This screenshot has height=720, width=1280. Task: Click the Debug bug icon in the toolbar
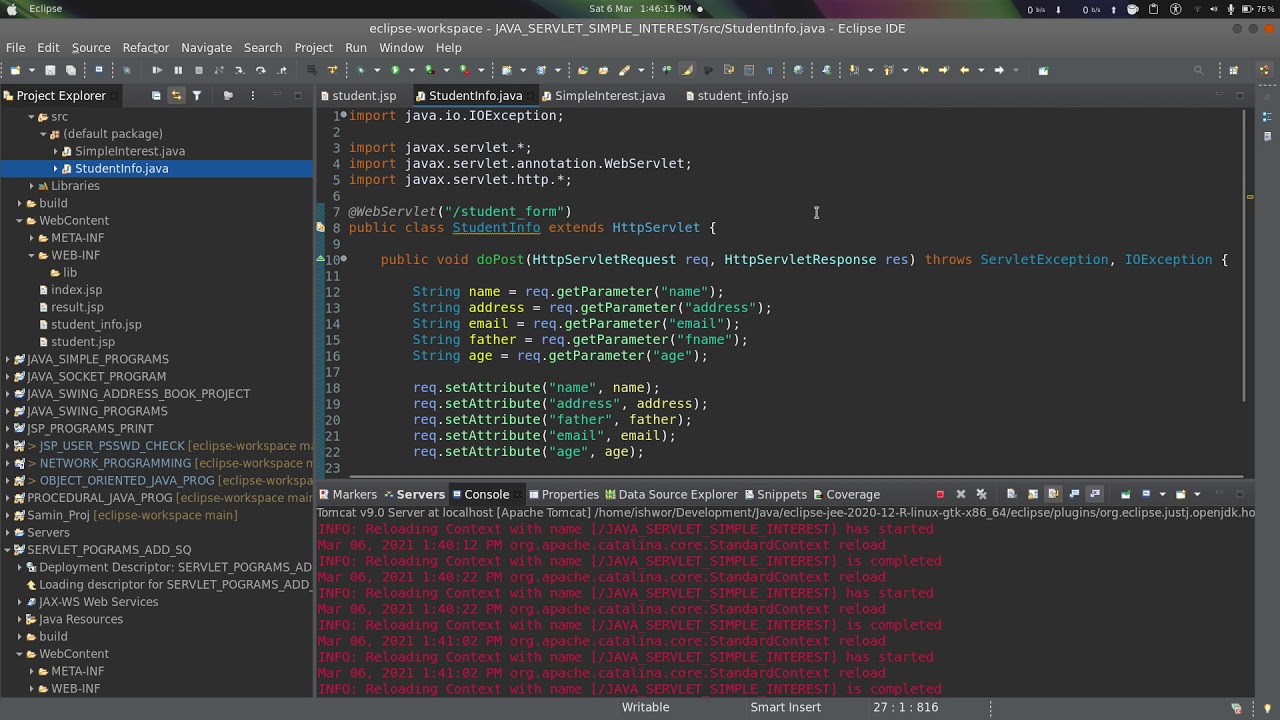[x=361, y=70]
